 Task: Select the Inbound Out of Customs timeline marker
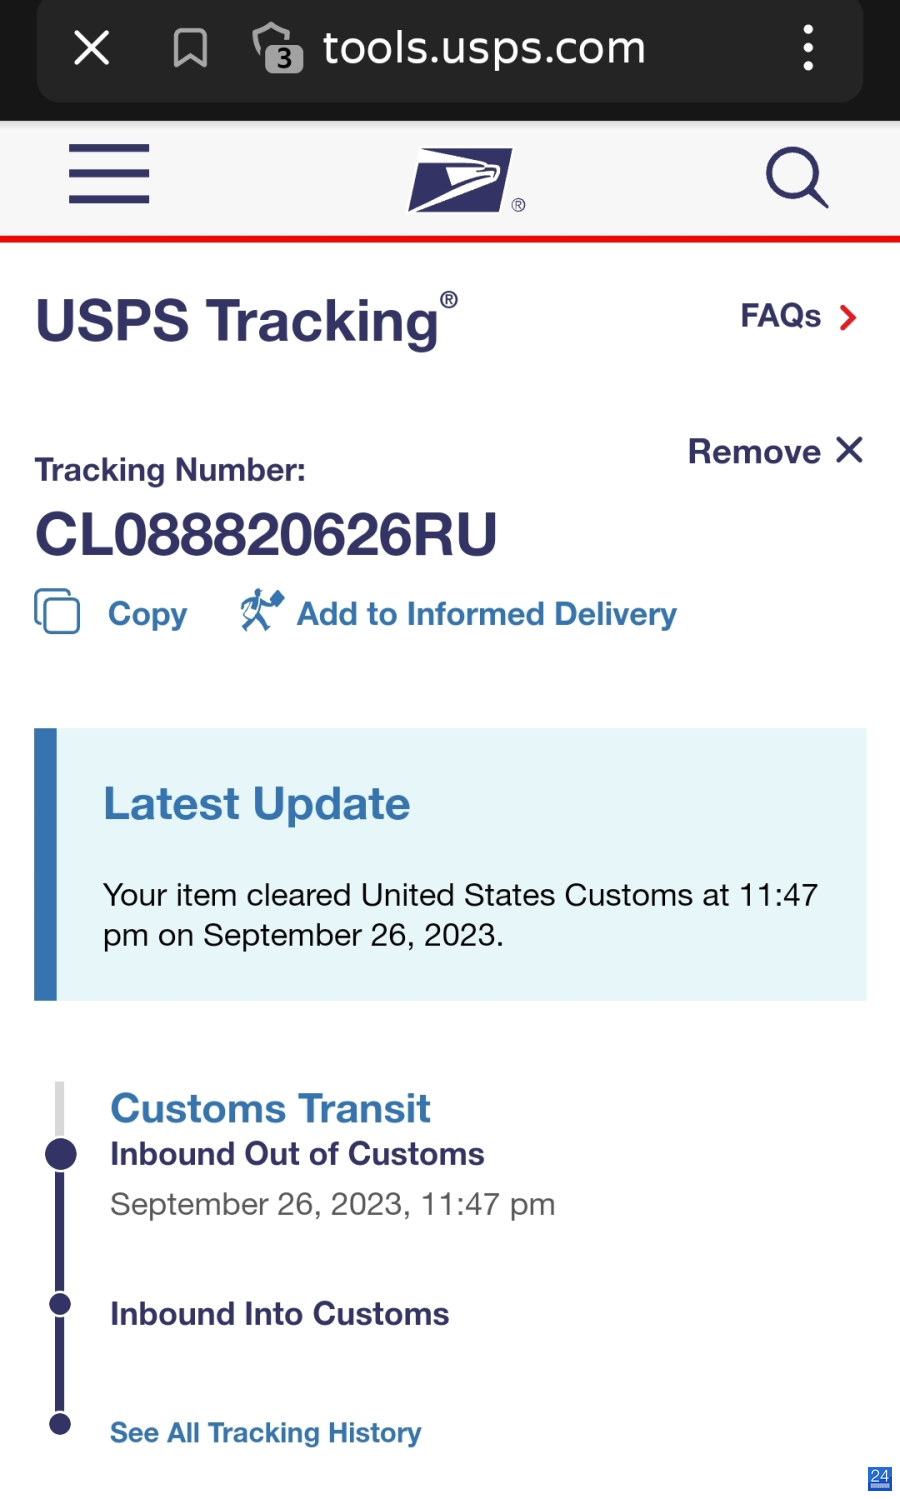point(61,1154)
